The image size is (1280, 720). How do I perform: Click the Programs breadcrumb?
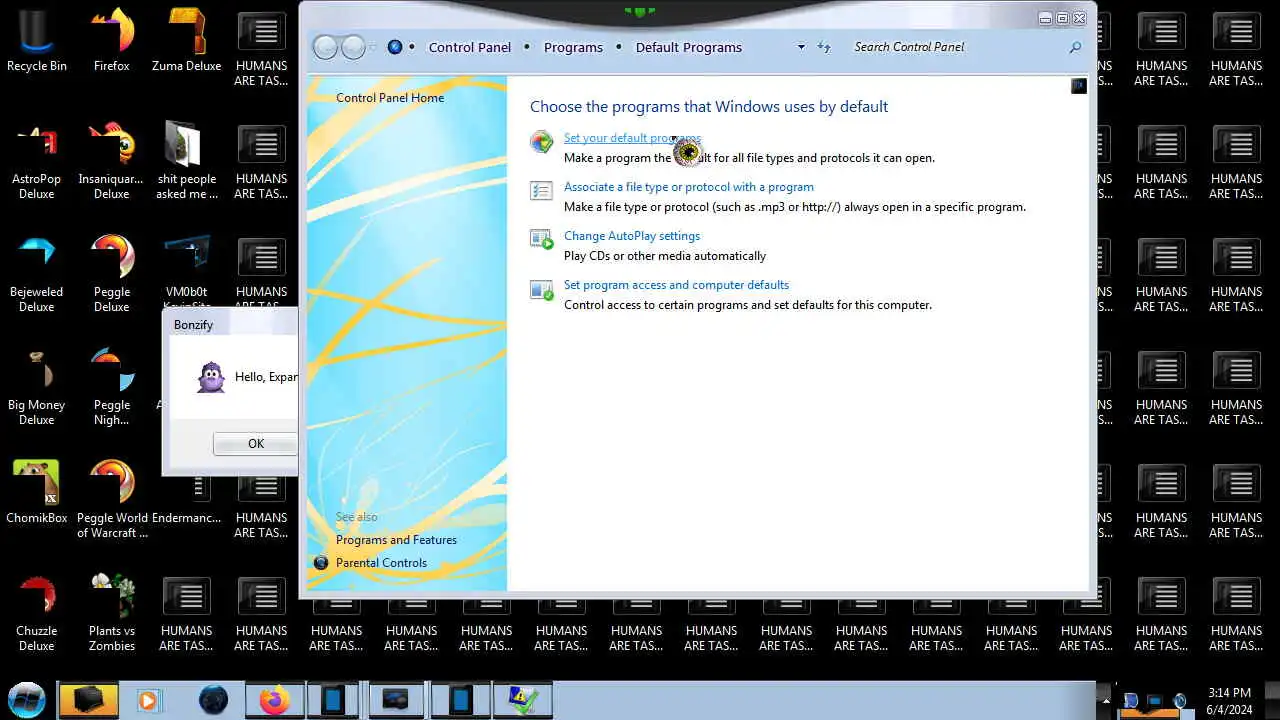point(573,47)
